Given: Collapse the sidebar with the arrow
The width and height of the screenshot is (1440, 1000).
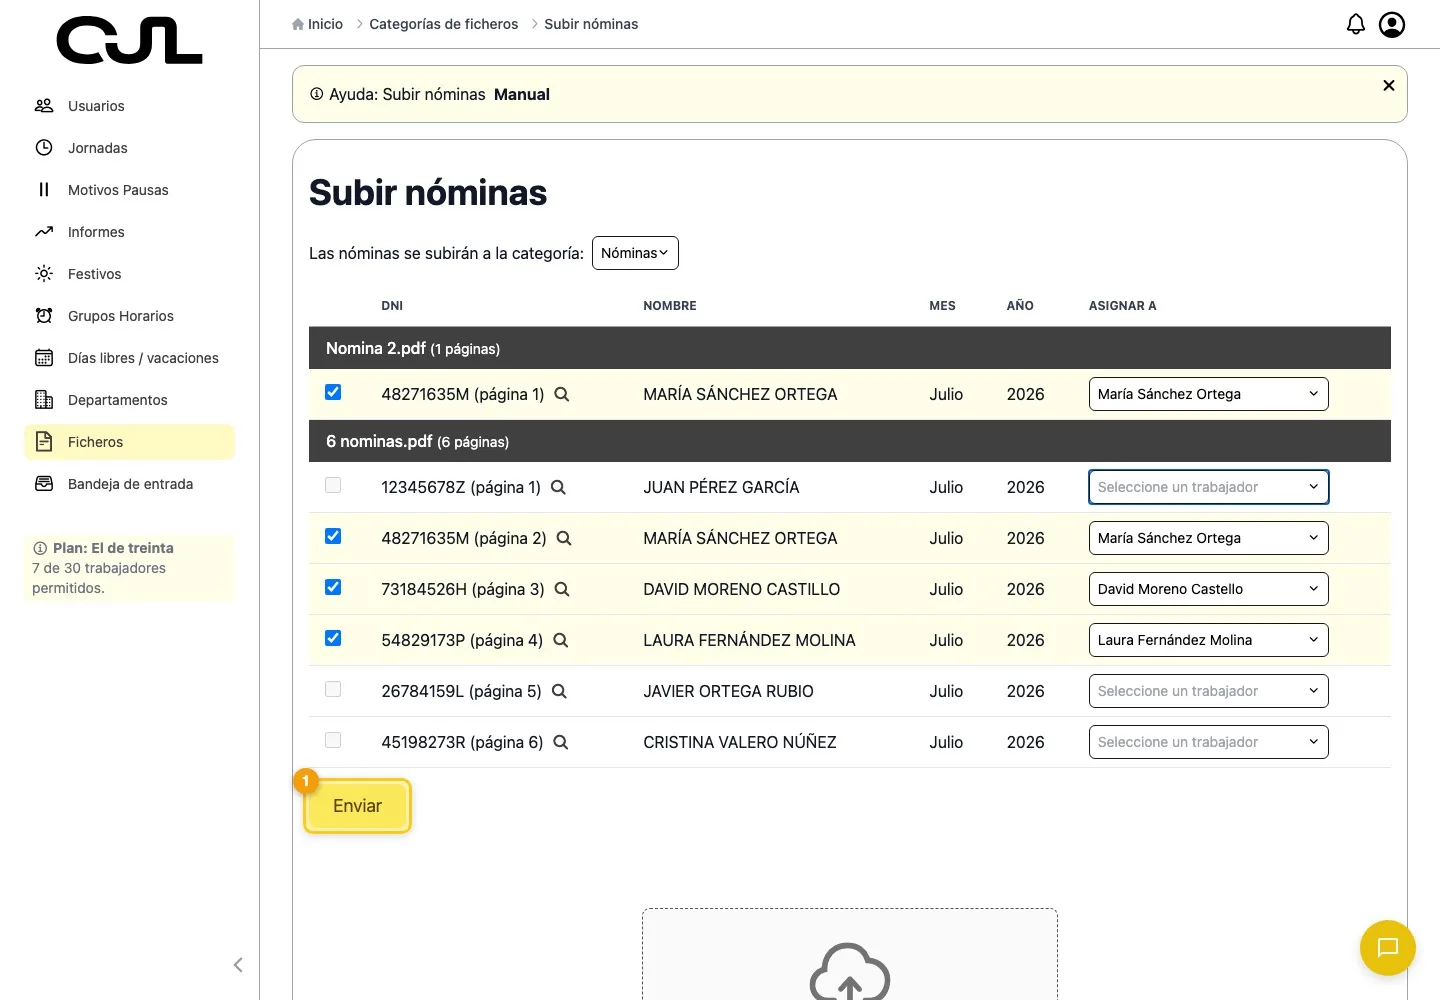Looking at the screenshot, I should point(238,965).
